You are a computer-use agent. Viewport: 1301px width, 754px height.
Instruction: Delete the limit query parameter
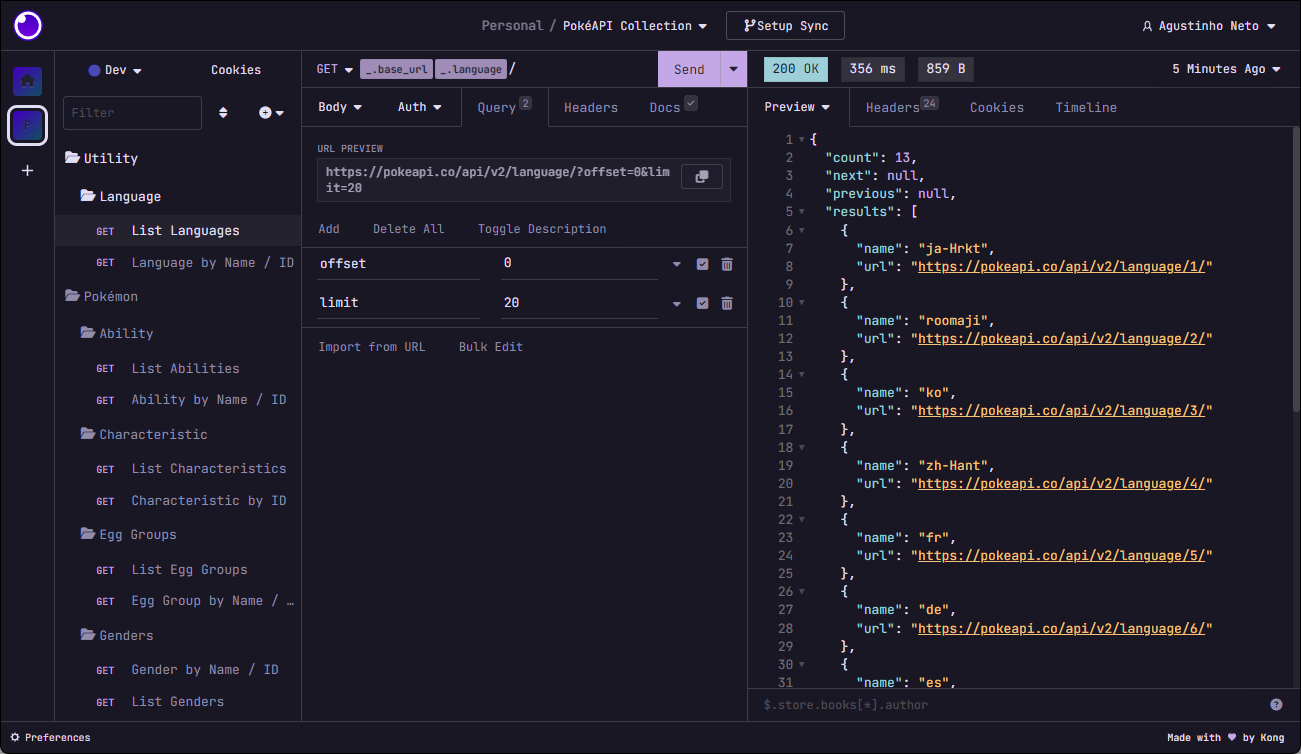coord(727,303)
